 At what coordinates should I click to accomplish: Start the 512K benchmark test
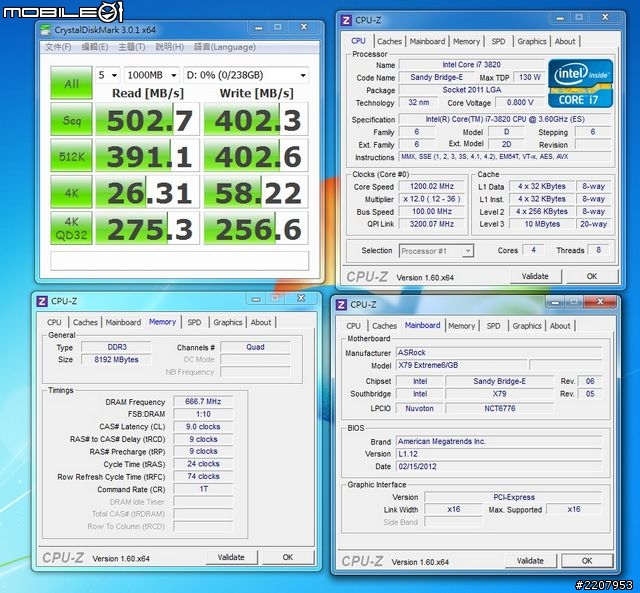click(x=71, y=155)
